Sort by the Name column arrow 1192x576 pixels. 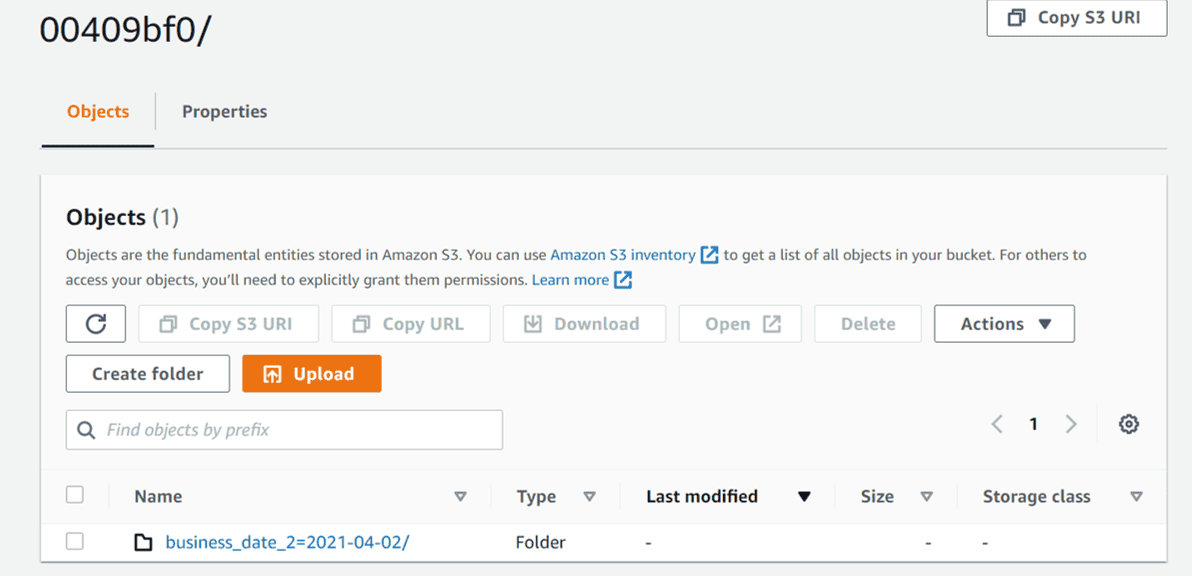click(x=460, y=497)
